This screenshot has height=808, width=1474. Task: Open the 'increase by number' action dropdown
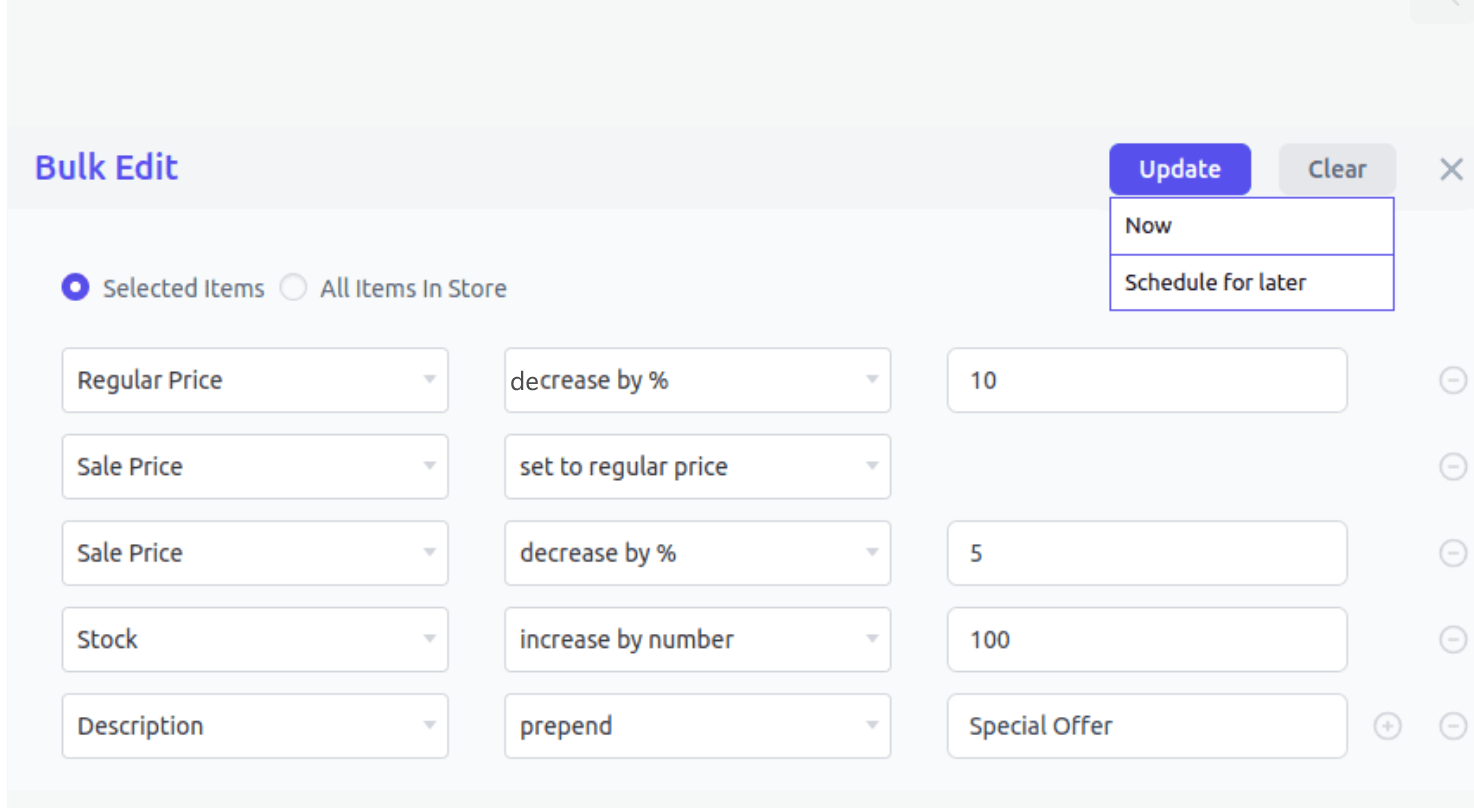tap(697, 639)
